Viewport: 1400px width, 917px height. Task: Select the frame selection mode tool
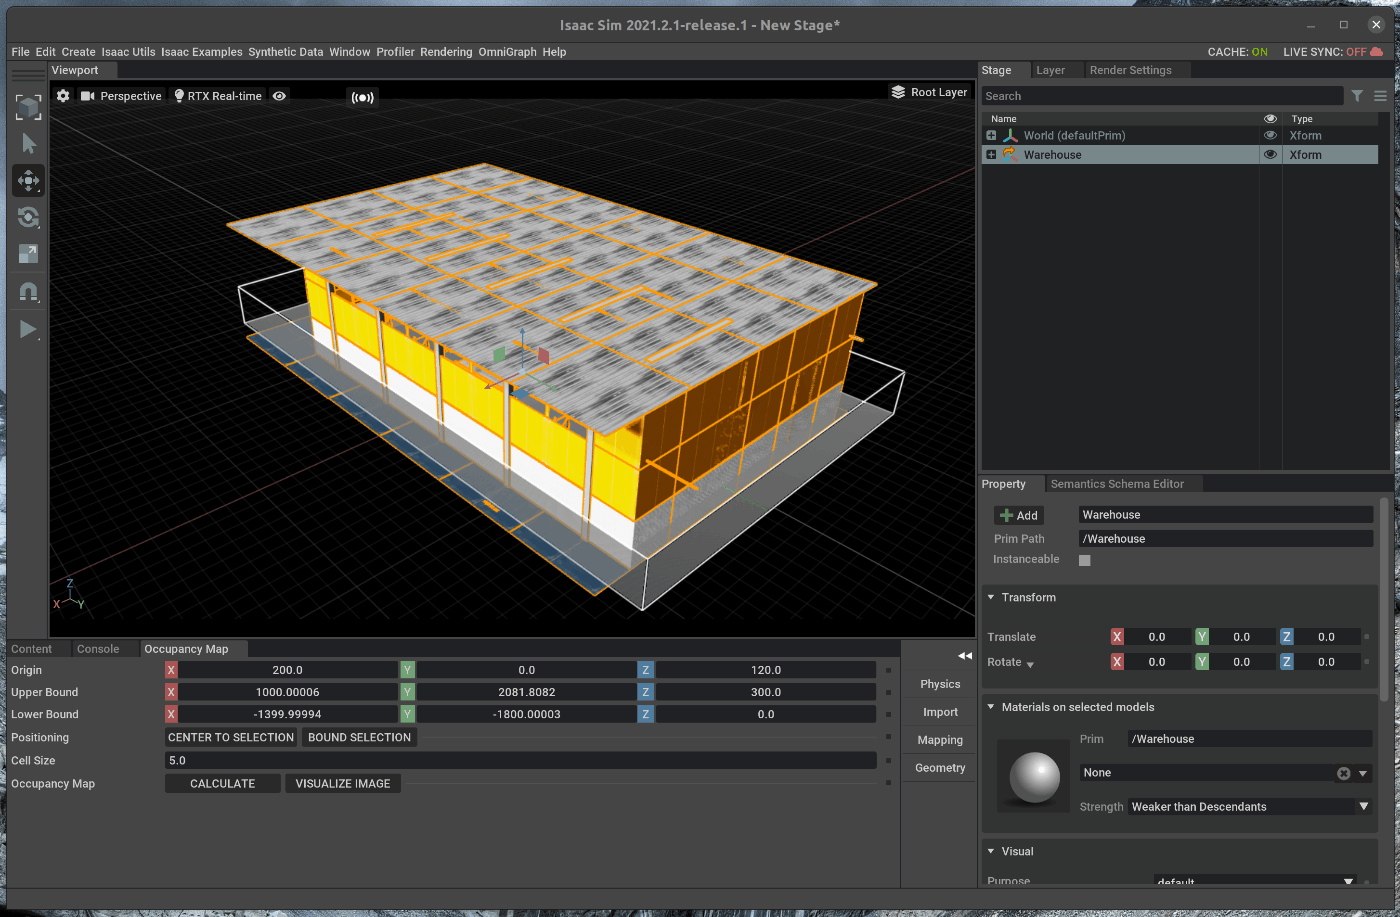pyautogui.click(x=28, y=107)
